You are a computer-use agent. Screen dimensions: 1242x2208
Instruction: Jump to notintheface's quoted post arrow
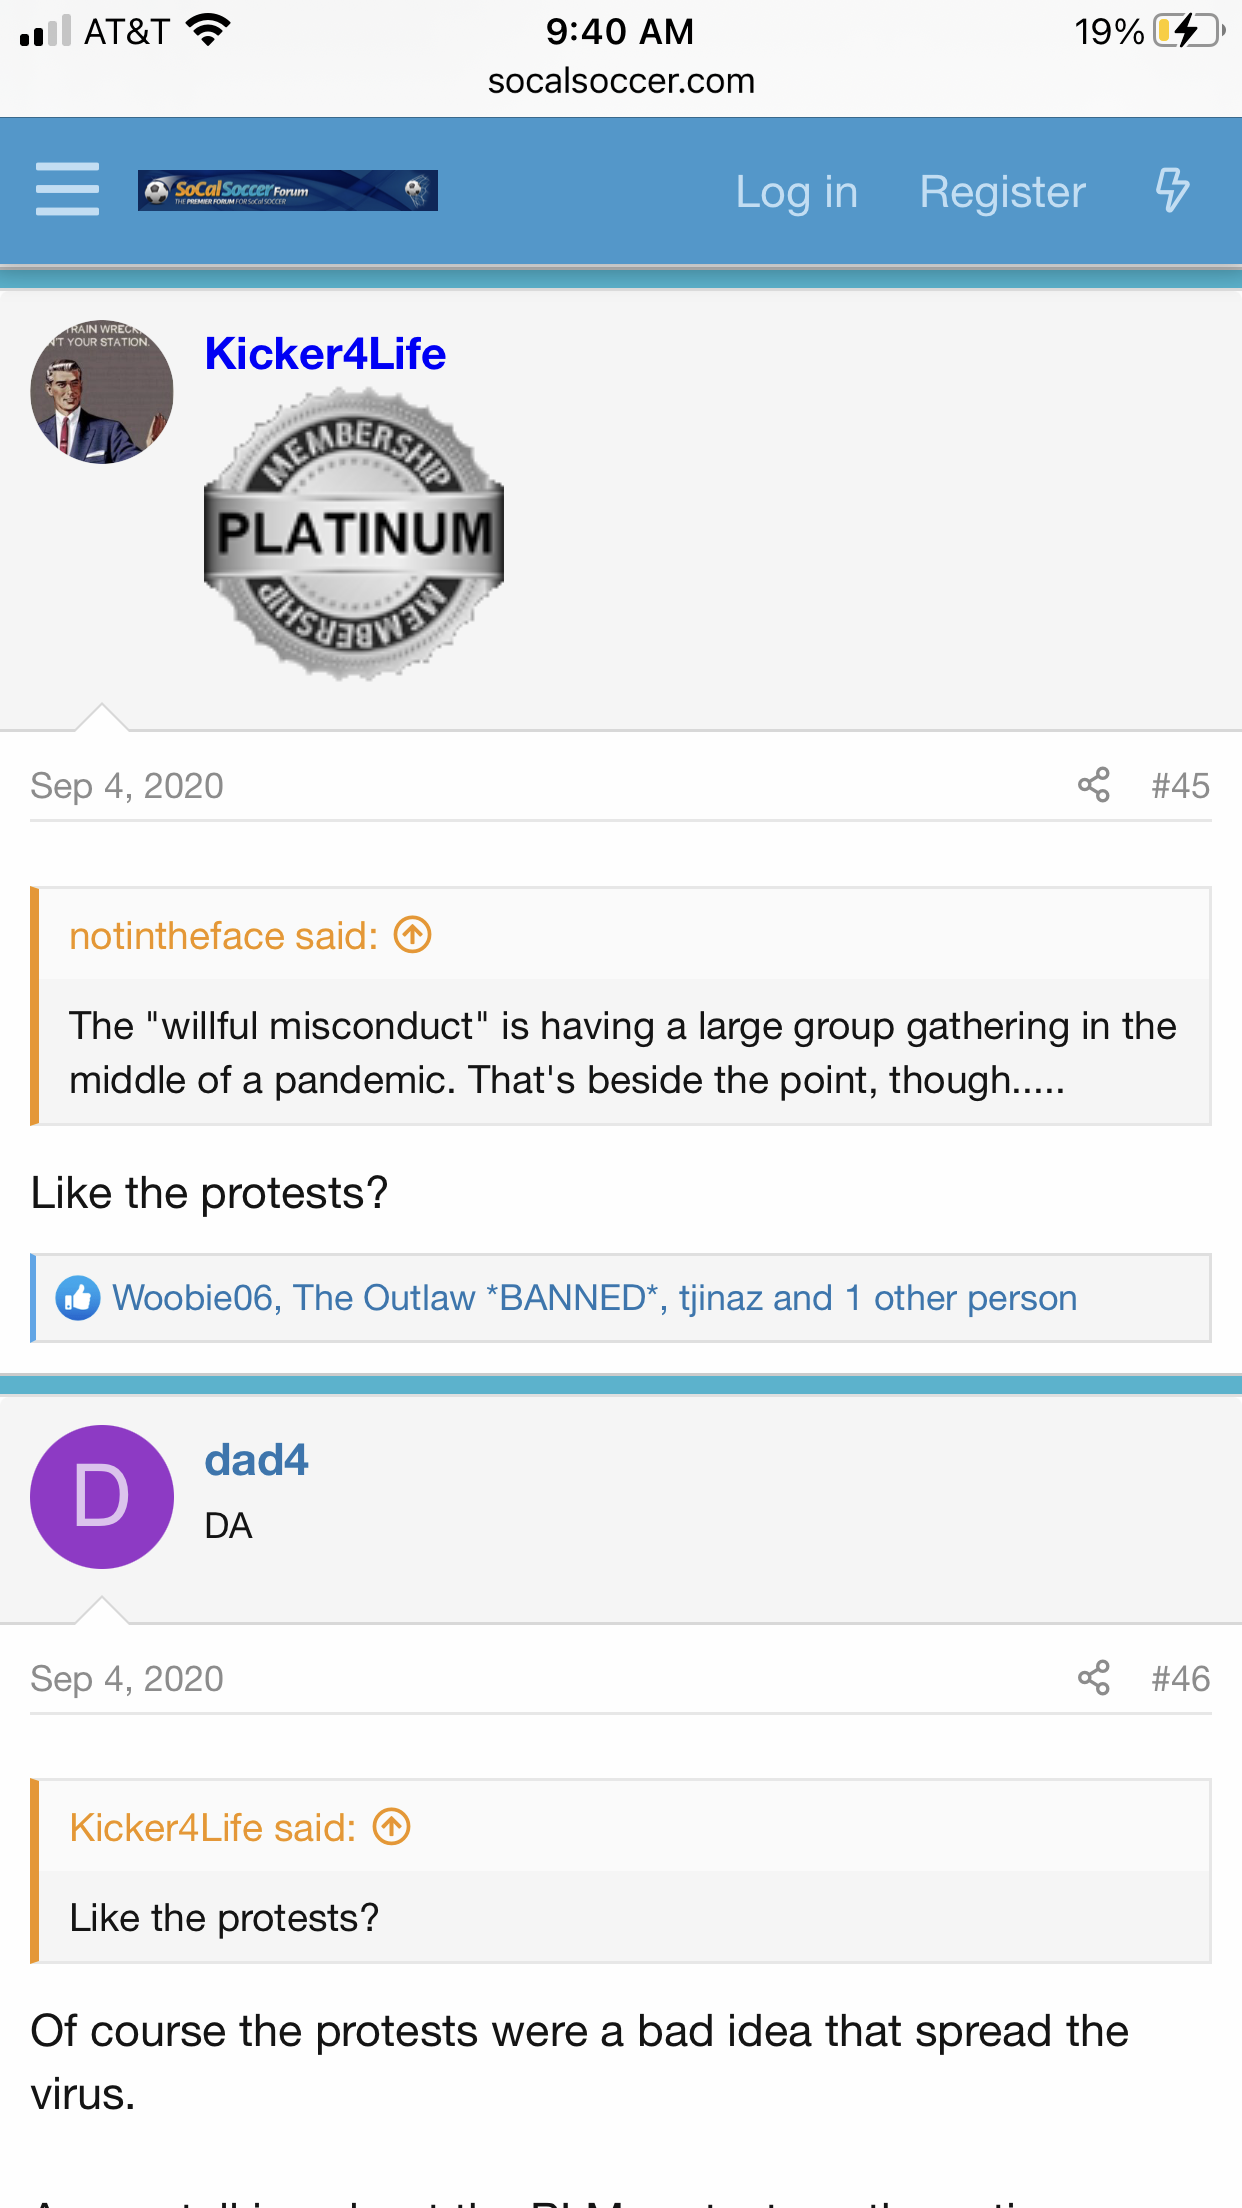point(412,936)
